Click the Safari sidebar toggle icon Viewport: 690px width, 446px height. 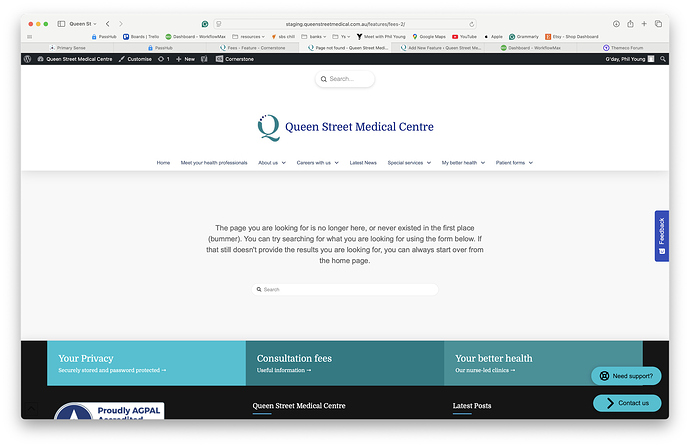pyautogui.click(x=61, y=23)
